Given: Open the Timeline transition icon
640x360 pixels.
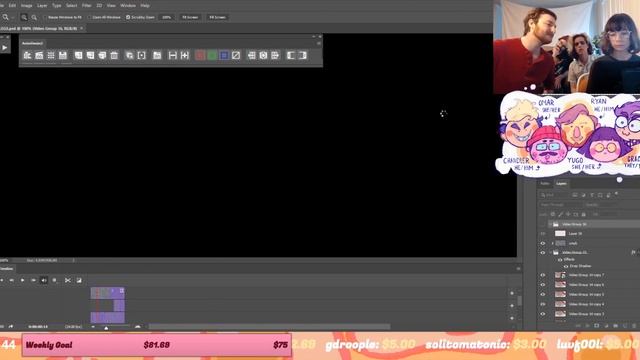Looking at the screenshot, I should click(79, 280).
